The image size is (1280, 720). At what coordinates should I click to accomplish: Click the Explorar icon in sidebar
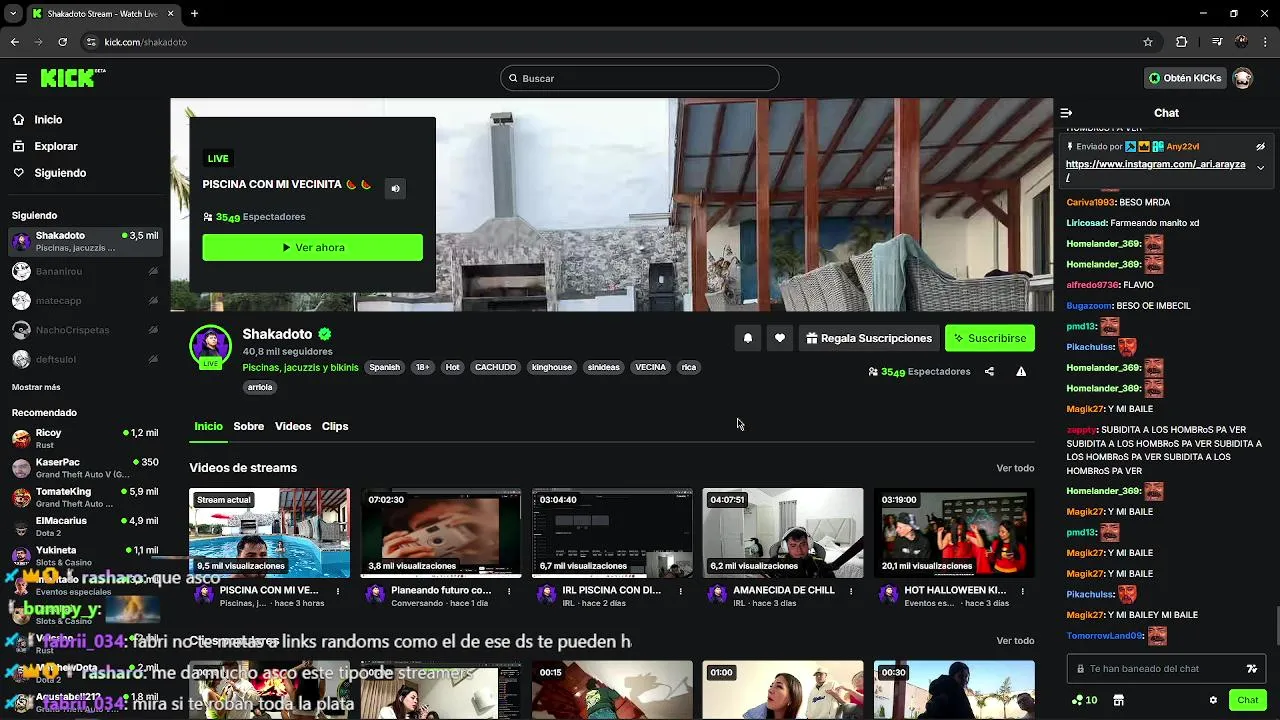19,146
